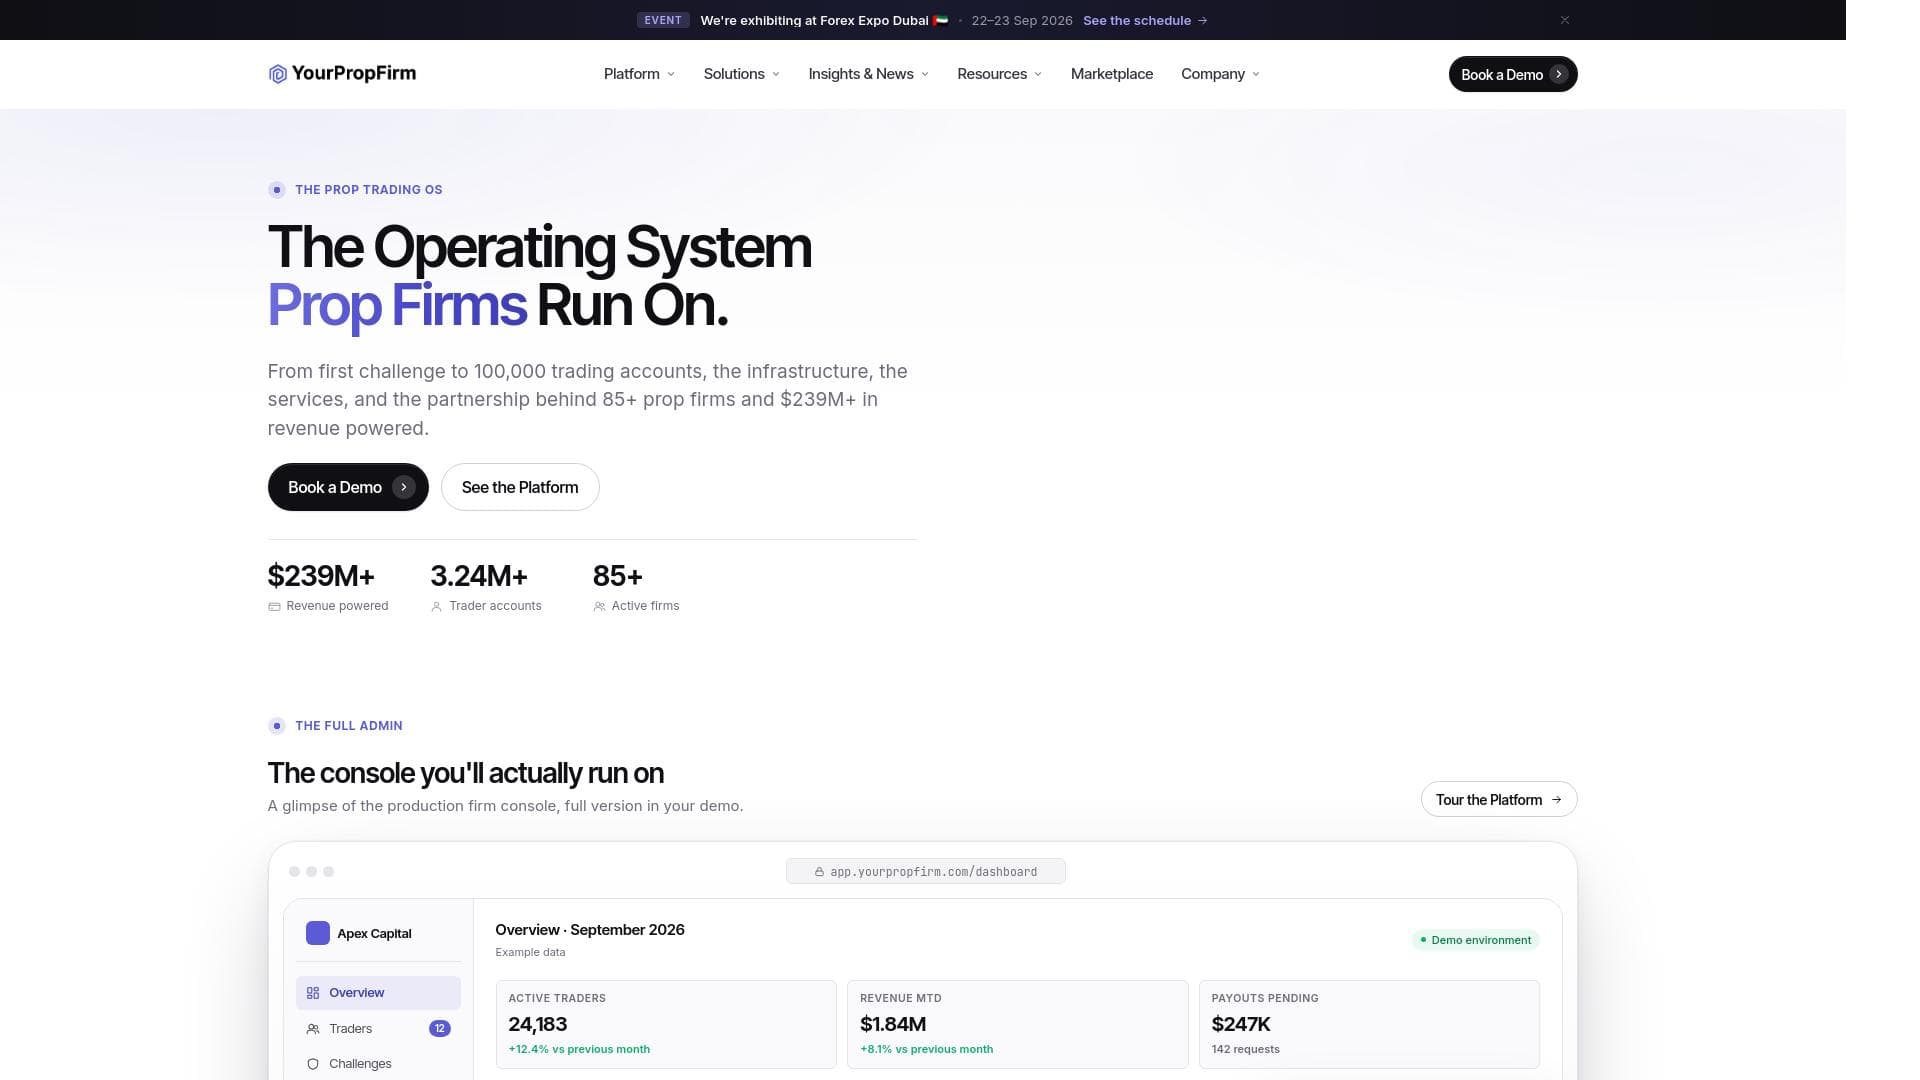Open the Platform dropdown menu
The image size is (1920, 1080).
point(639,74)
